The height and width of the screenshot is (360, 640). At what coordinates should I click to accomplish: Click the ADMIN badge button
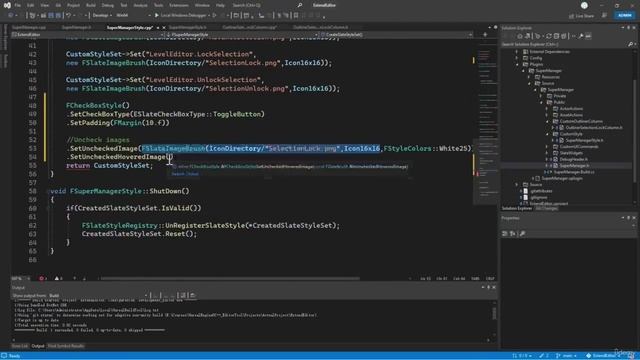624,16
